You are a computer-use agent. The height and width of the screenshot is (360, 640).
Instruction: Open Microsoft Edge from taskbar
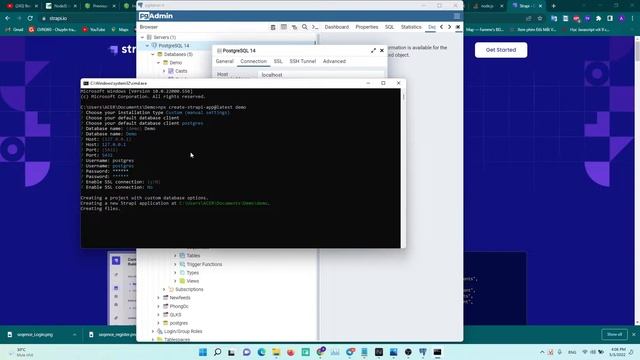(261, 352)
